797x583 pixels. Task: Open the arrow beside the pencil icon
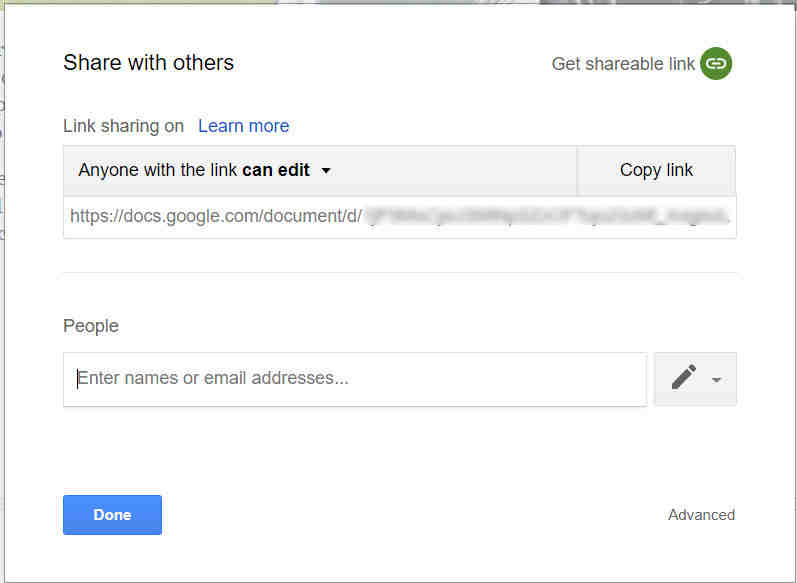[x=716, y=380]
